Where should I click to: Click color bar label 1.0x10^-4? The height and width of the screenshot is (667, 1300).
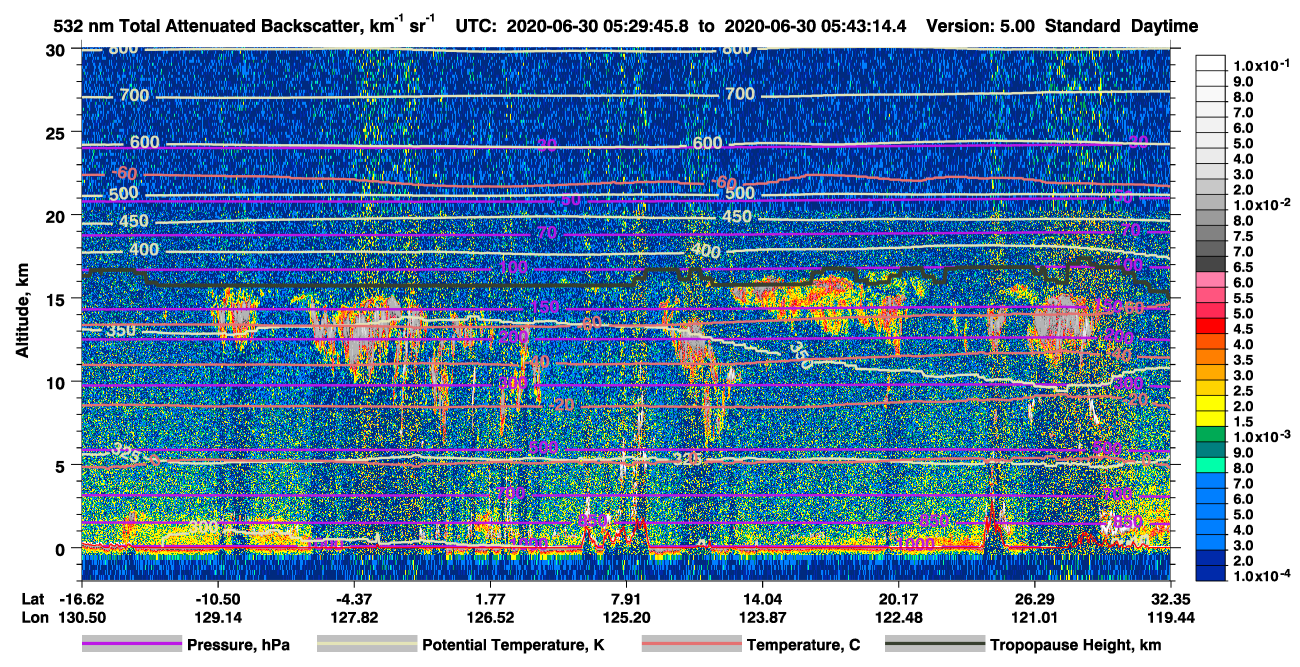click(1261, 573)
